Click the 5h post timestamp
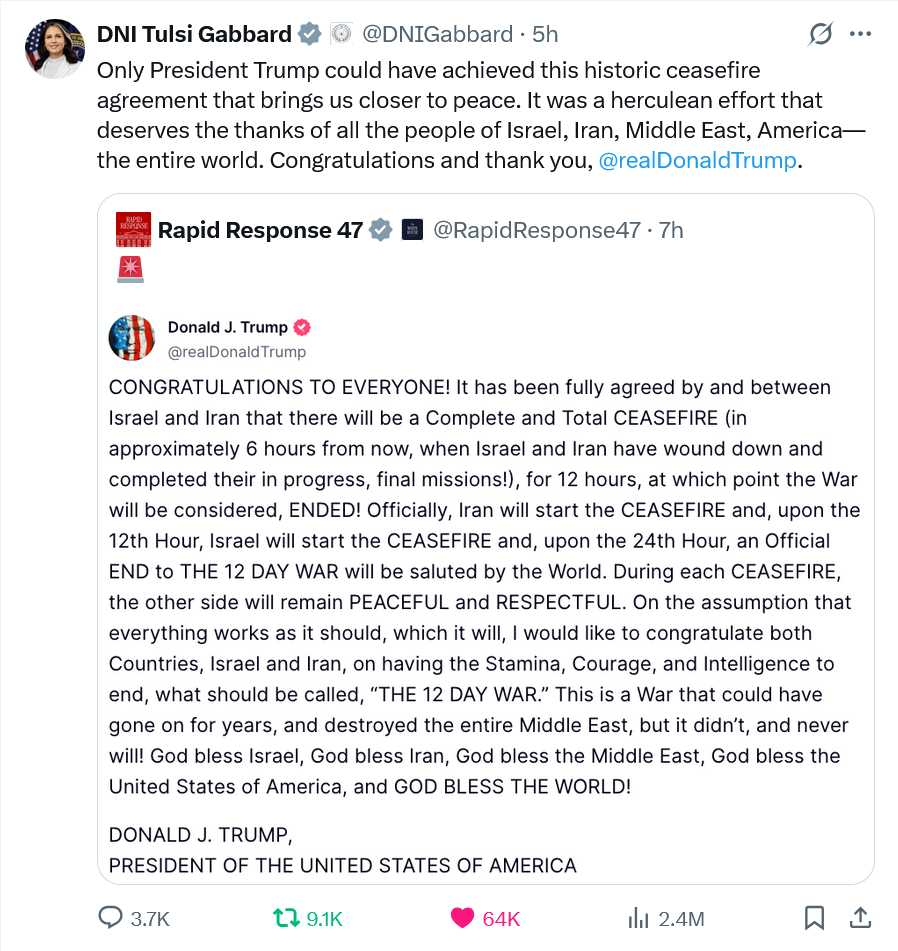 click(x=545, y=34)
